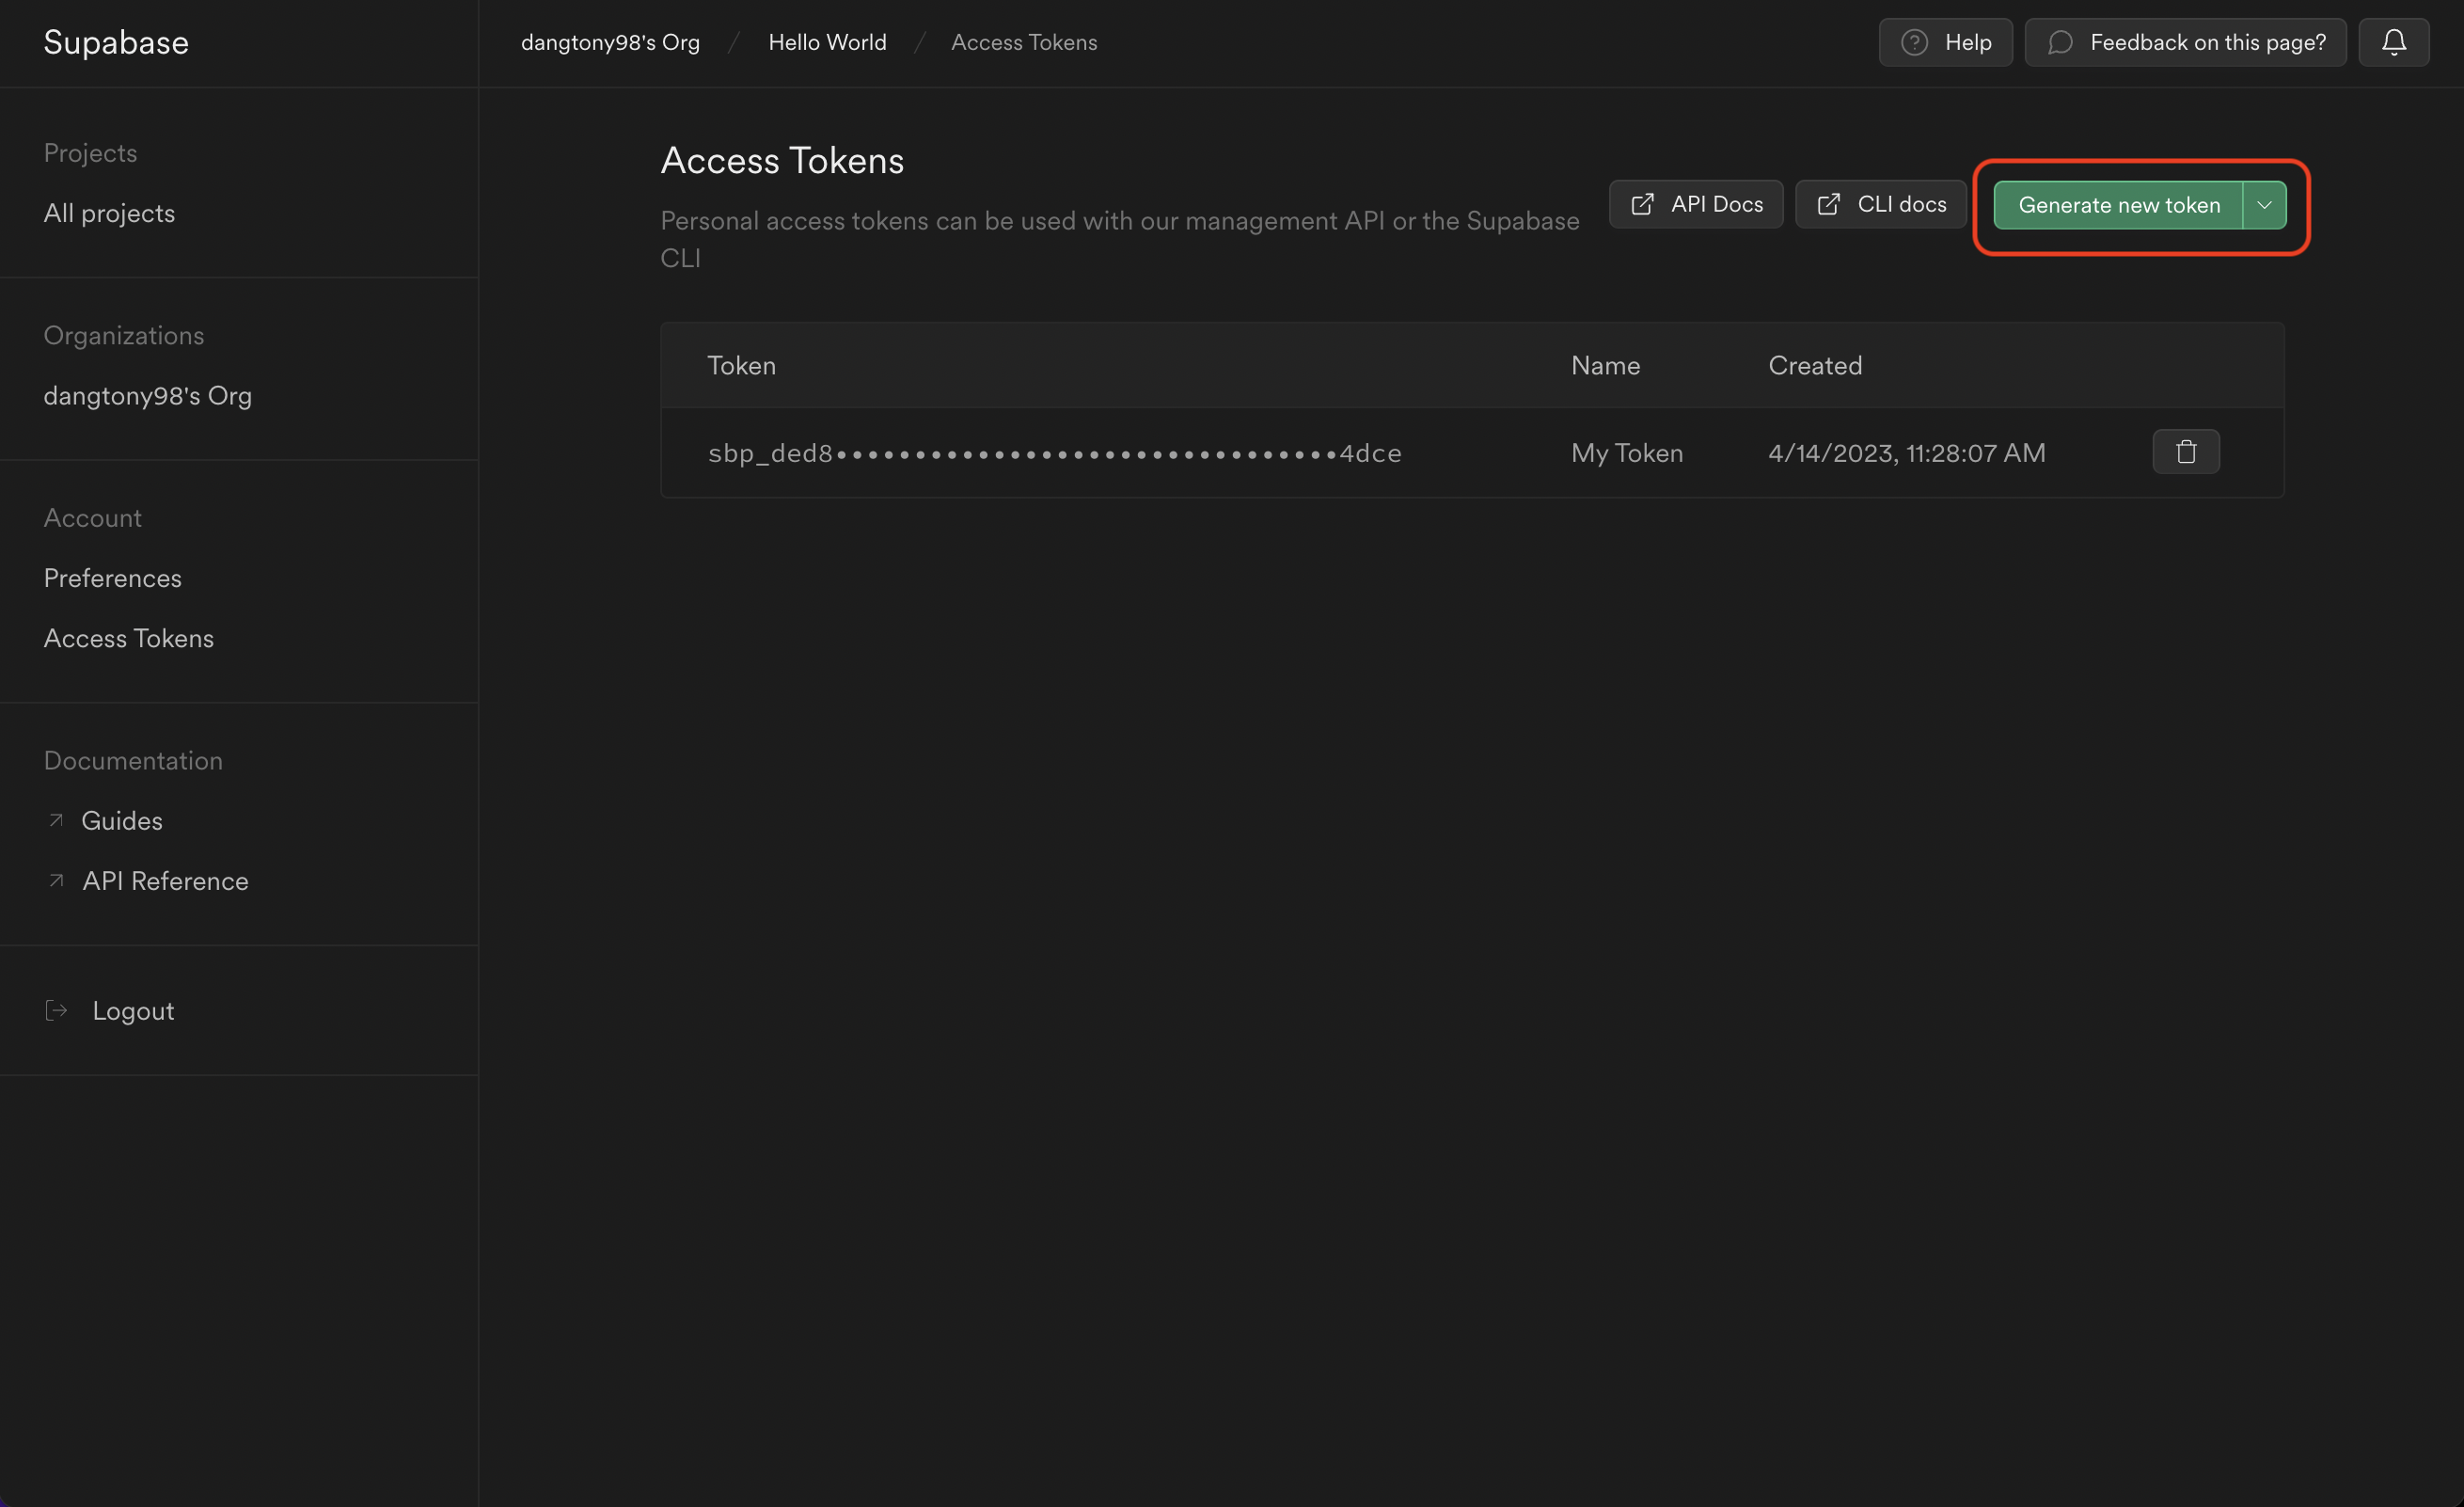Click the external link icon beside API Docs
Viewport: 2464px width, 1507px height.
pos(1643,203)
